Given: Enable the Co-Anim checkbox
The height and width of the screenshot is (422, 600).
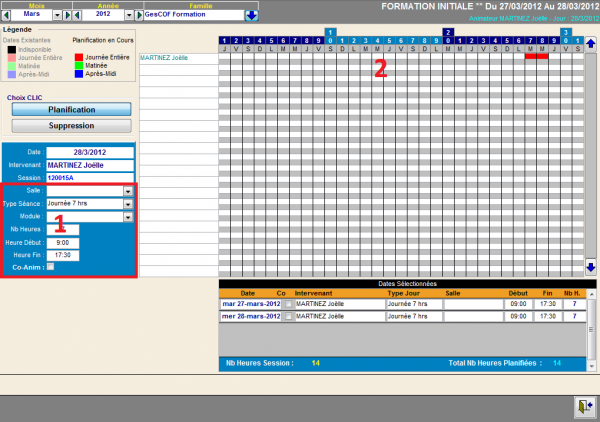Looking at the screenshot, I should [51, 267].
